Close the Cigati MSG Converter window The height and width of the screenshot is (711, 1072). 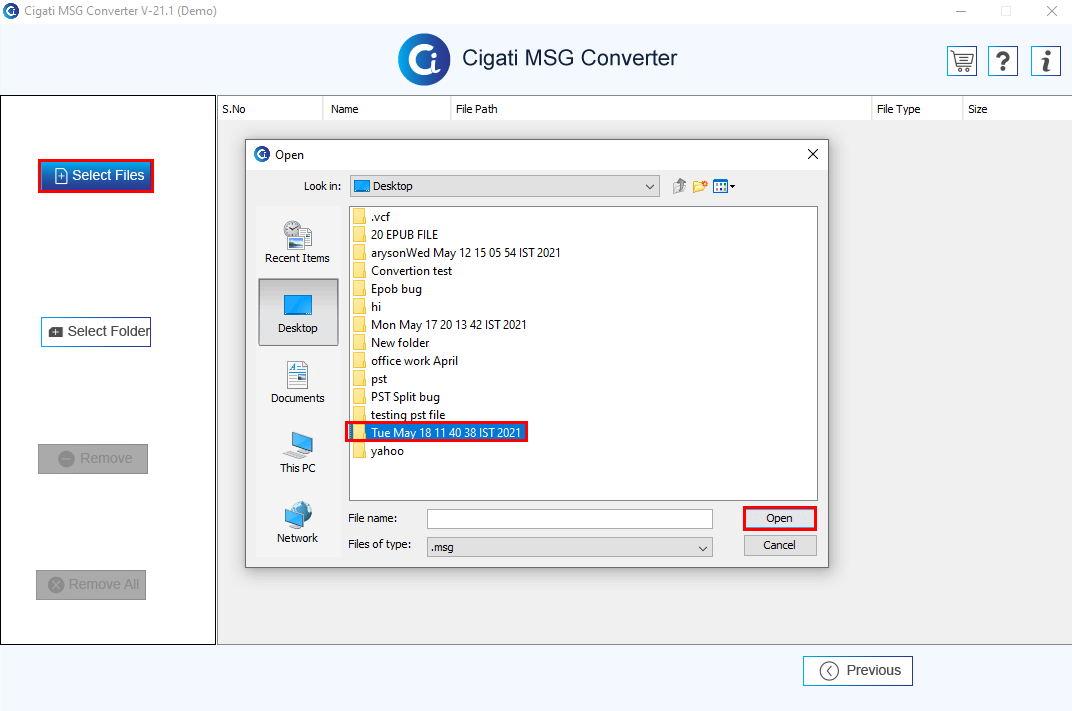click(1052, 11)
